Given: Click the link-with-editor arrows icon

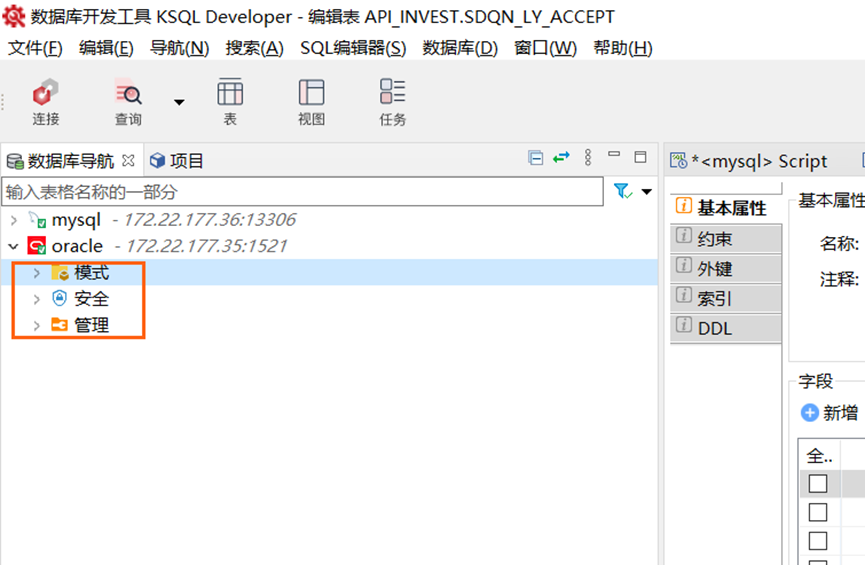Looking at the screenshot, I should (561, 158).
